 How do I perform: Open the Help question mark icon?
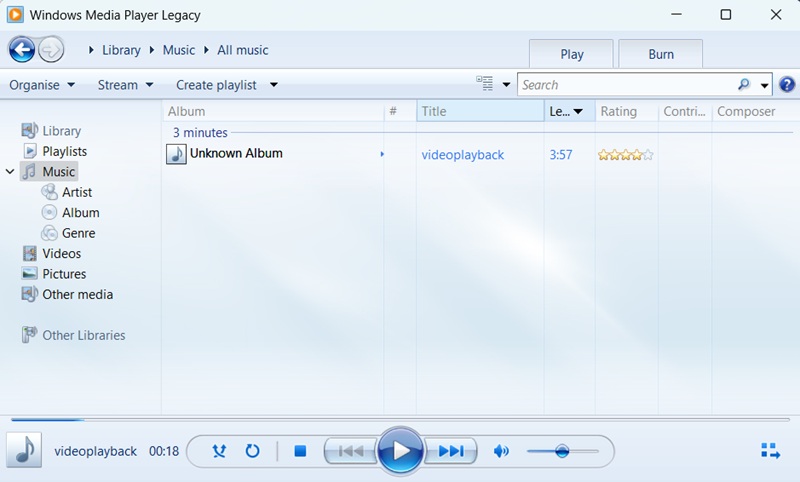coord(787,85)
